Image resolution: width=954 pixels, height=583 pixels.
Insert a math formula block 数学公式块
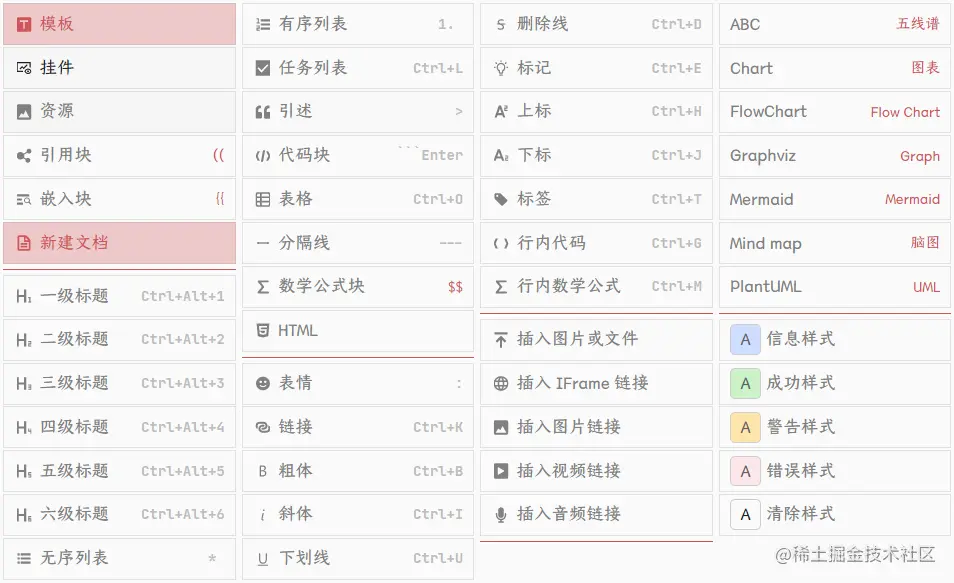pos(357,287)
